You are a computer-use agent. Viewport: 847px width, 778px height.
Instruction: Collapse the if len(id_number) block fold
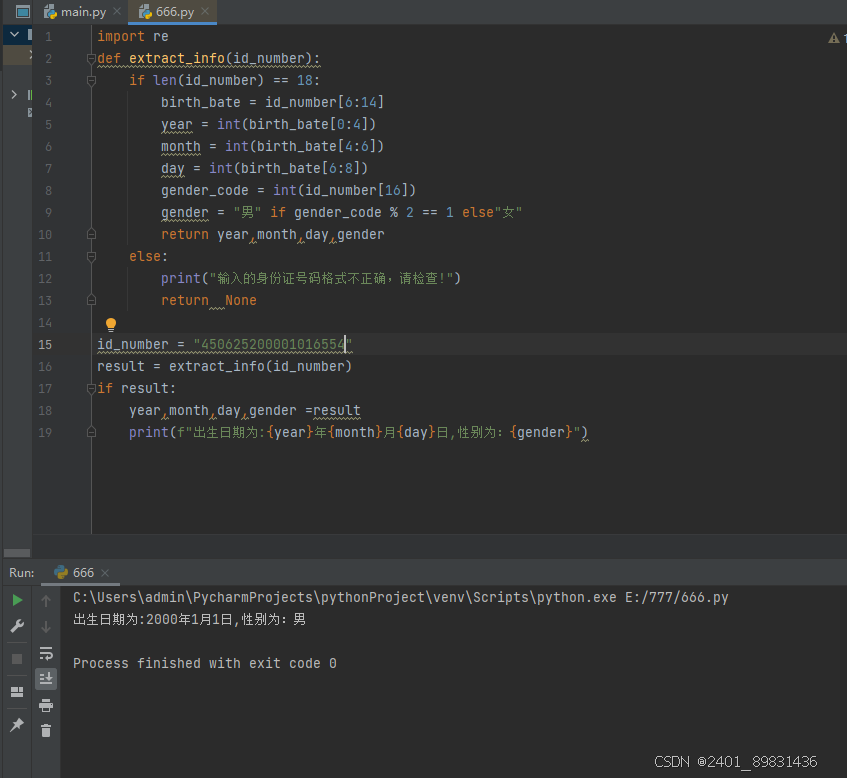coord(91,81)
